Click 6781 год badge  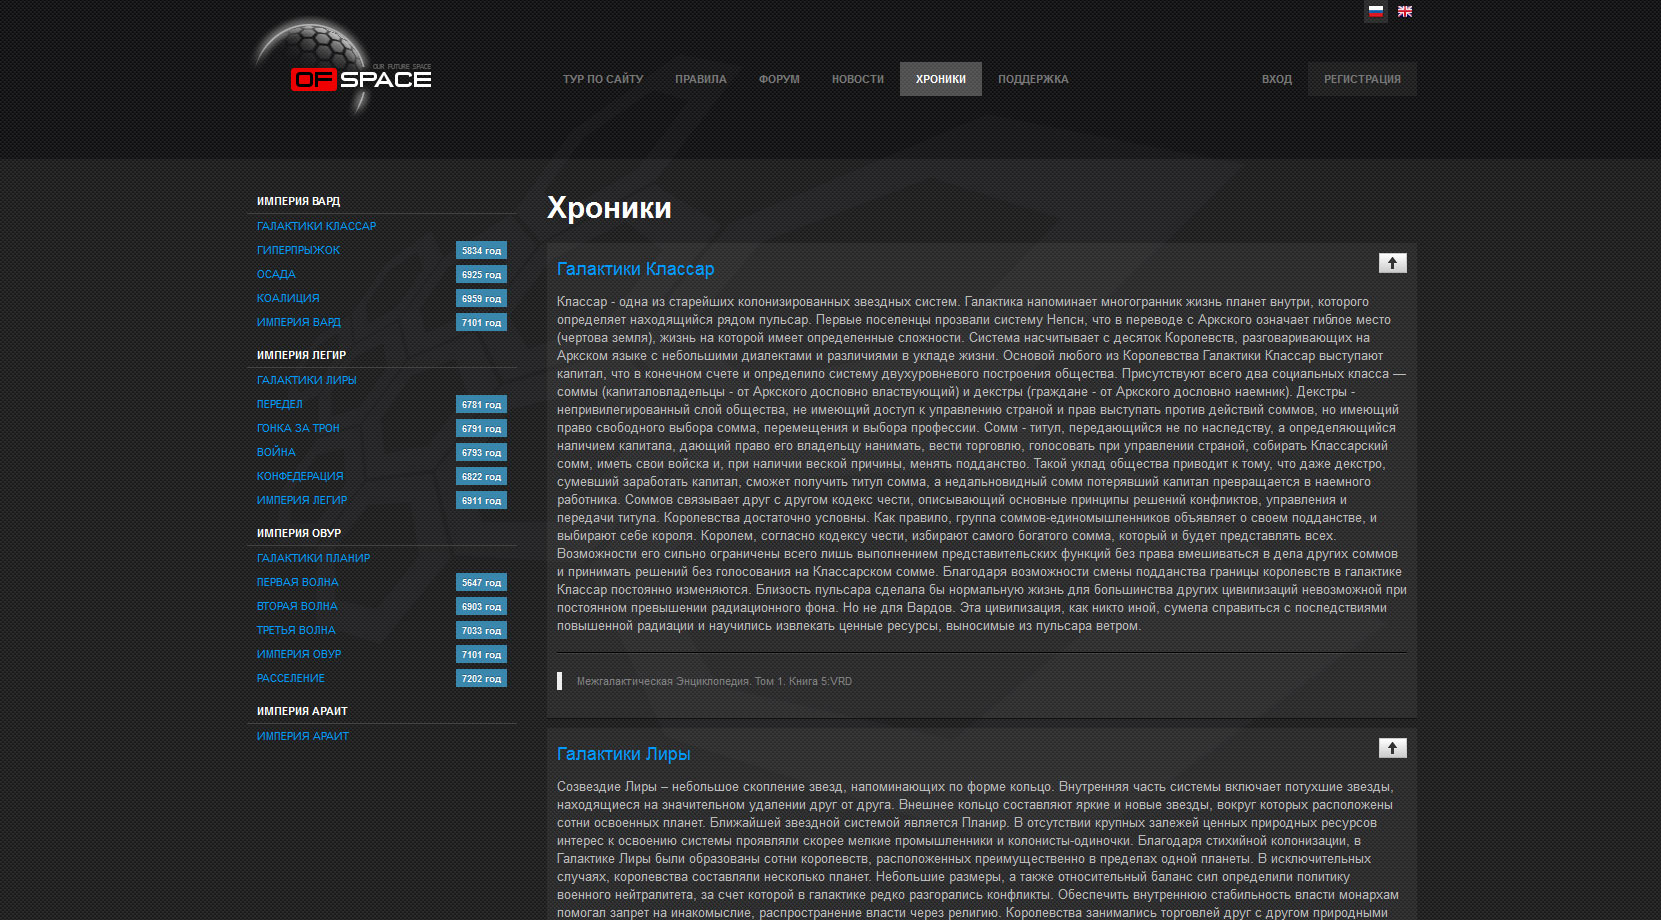pyautogui.click(x=481, y=404)
